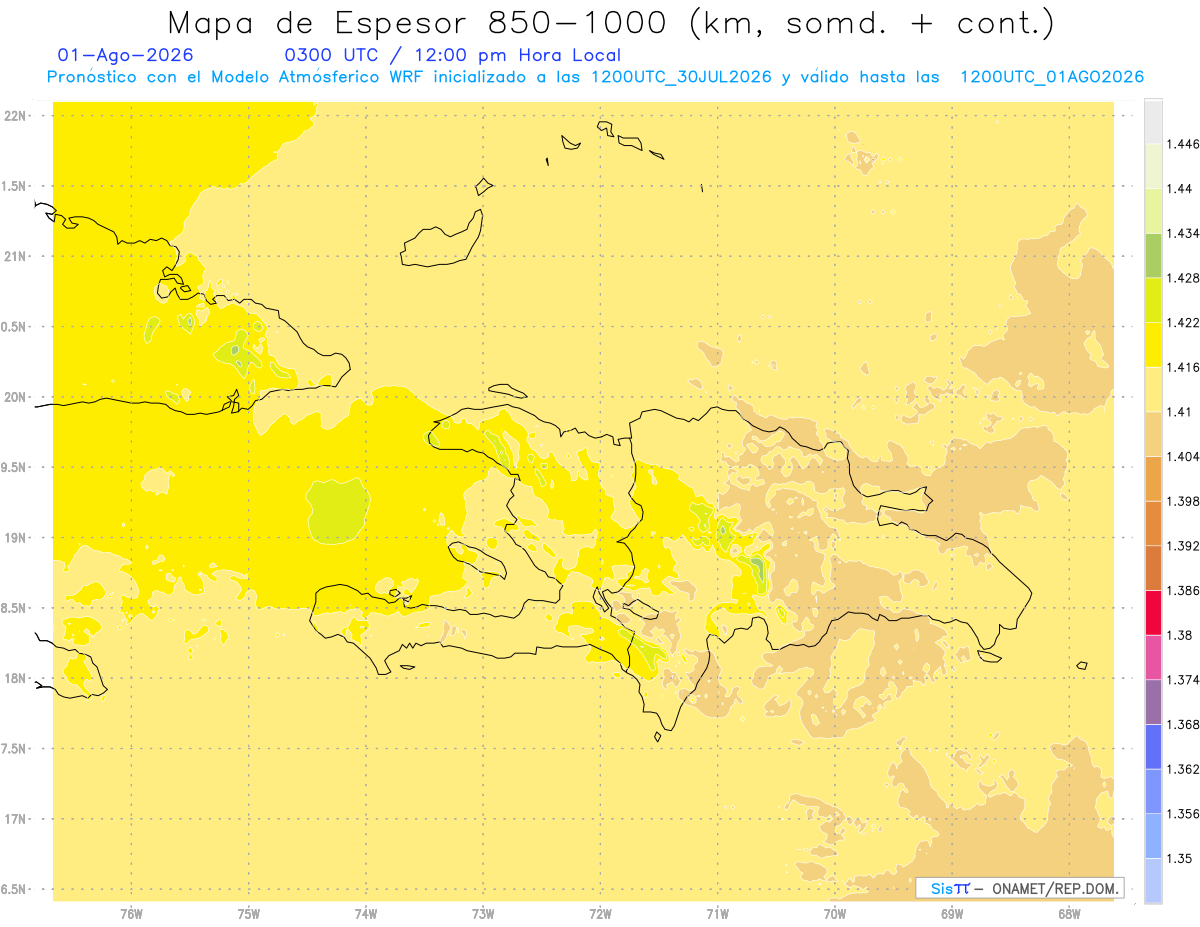1200x927 pixels.
Task: Click the colorbar value 1.35
Action: point(1180,858)
